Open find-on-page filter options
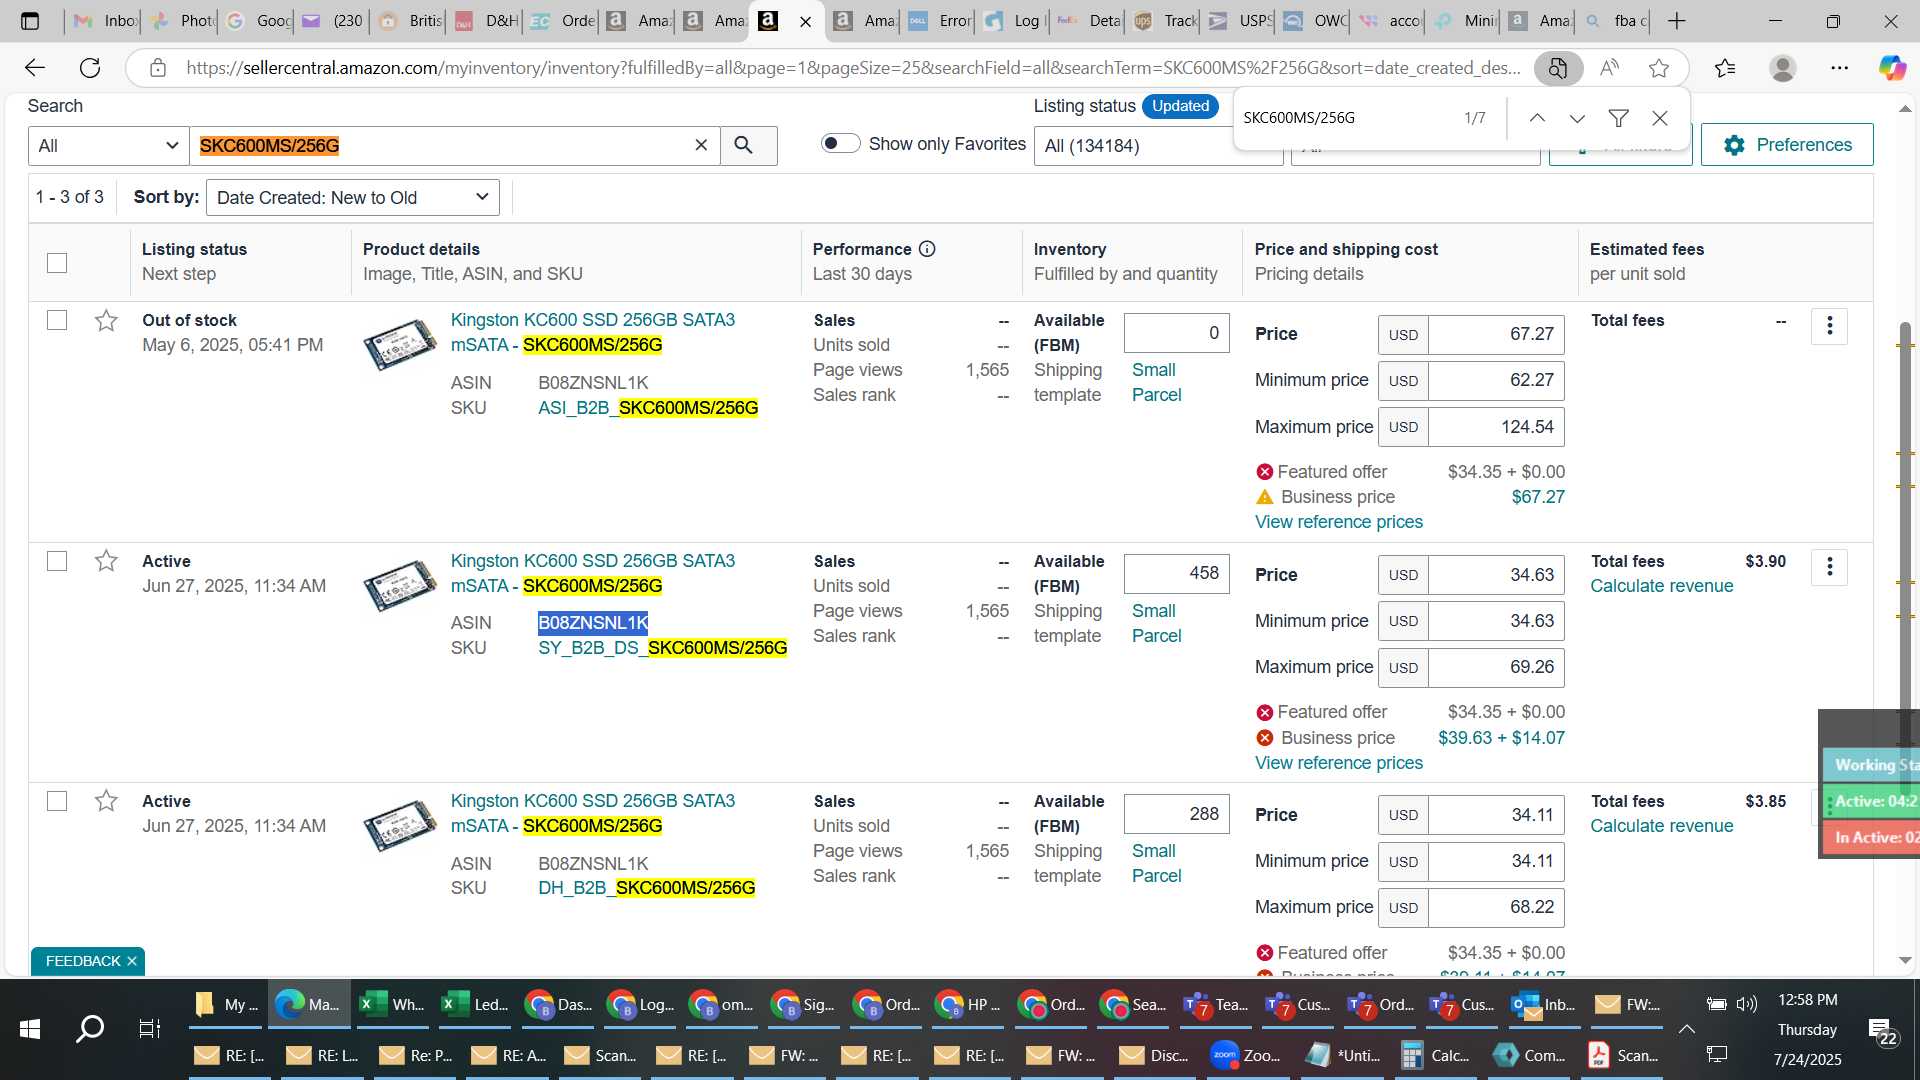This screenshot has width=1920, height=1080. click(1618, 118)
